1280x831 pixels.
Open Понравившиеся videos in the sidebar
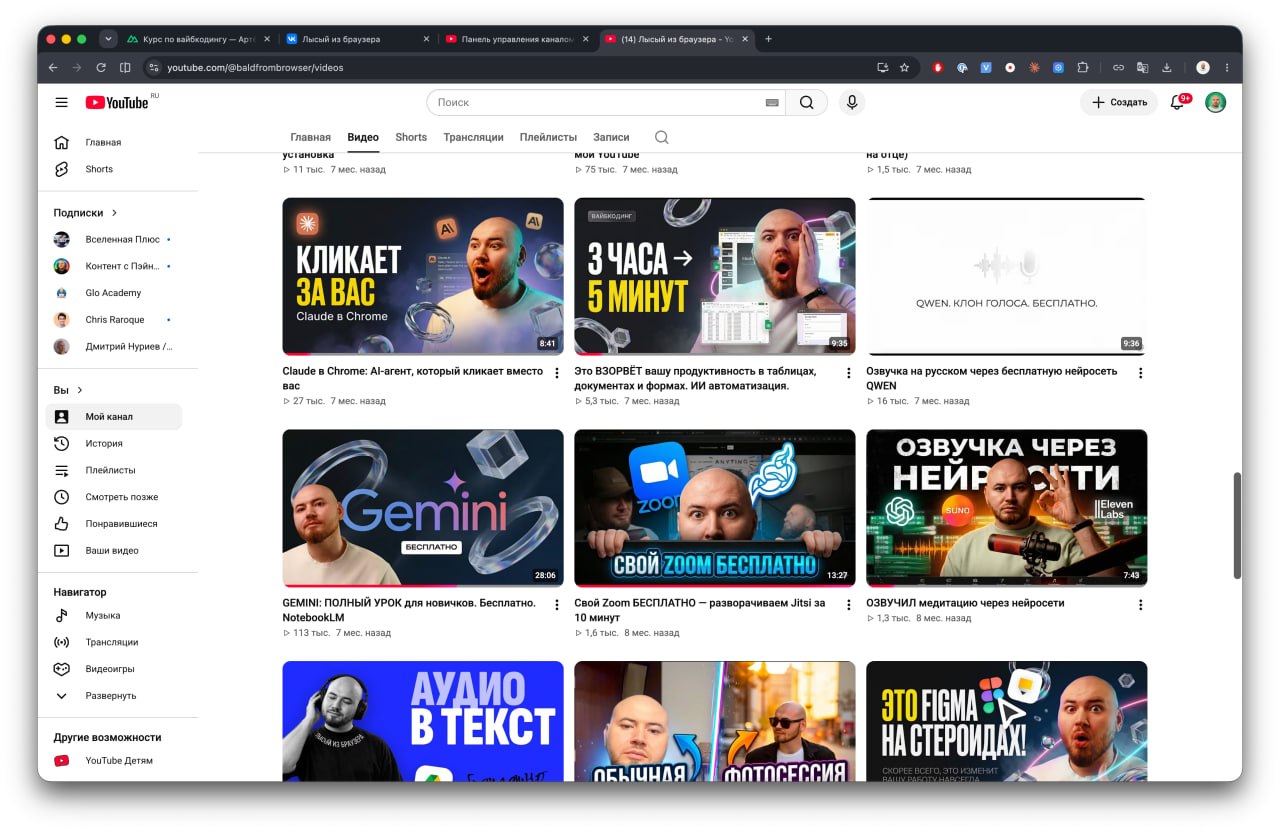pyautogui.click(x=114, y=524)
